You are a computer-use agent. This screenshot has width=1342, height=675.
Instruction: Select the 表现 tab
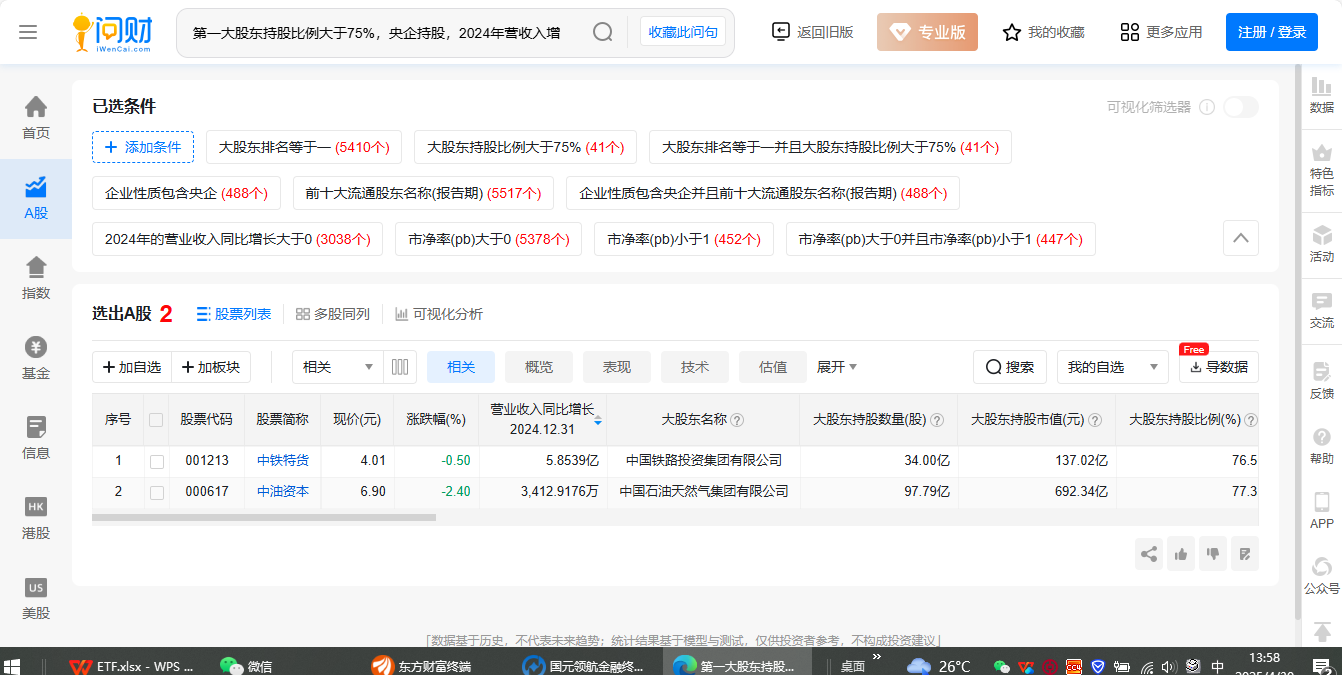[x=617, y=367]
